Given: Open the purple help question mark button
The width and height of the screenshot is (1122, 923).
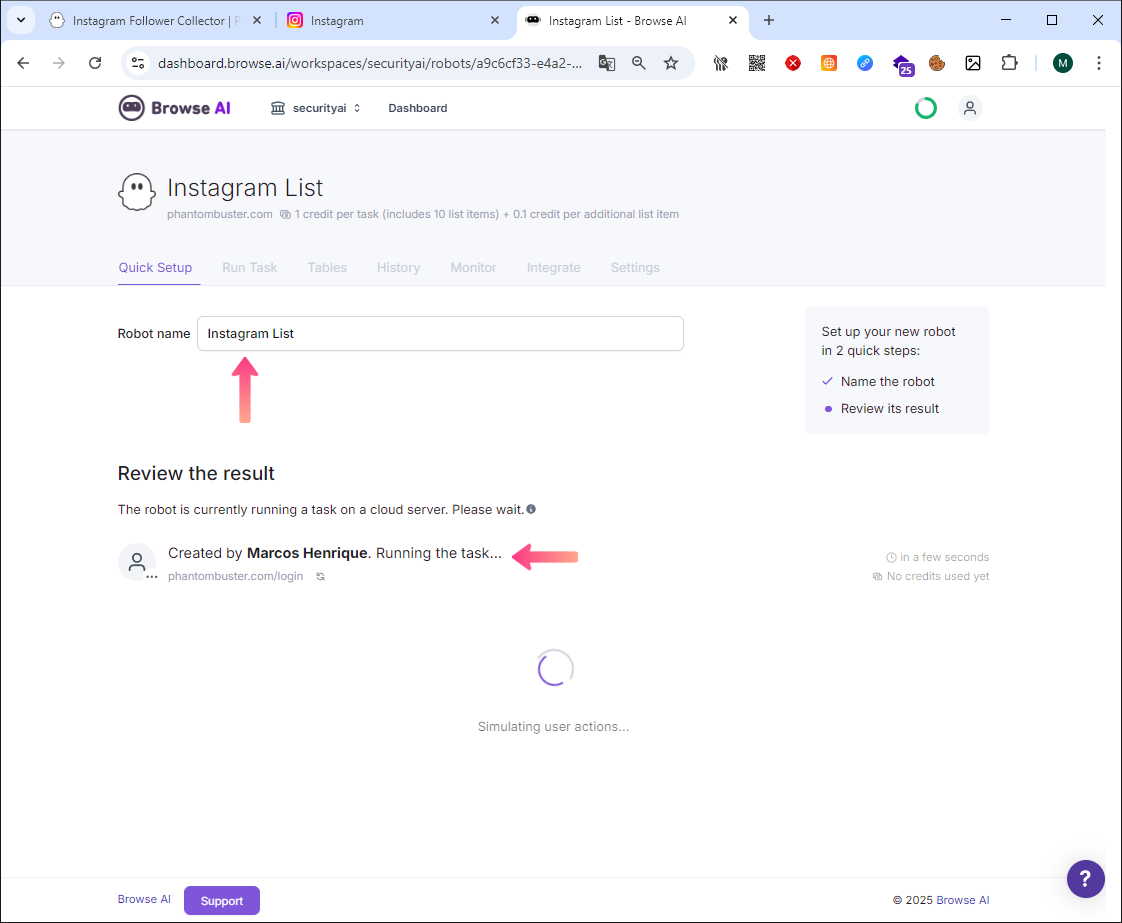Looking at the screenshot, I should coord(1086,879).
